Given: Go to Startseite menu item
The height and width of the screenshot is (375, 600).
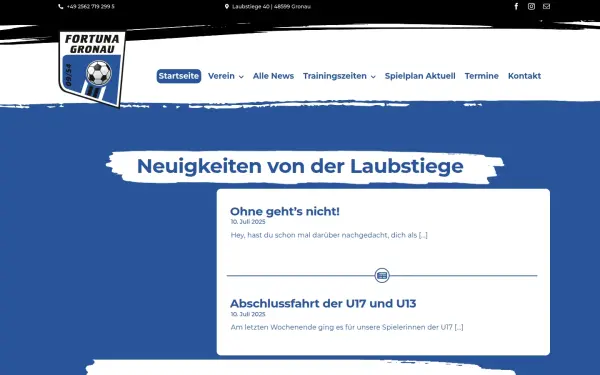Looking at the screenshot, I should (x=179, y=76).
